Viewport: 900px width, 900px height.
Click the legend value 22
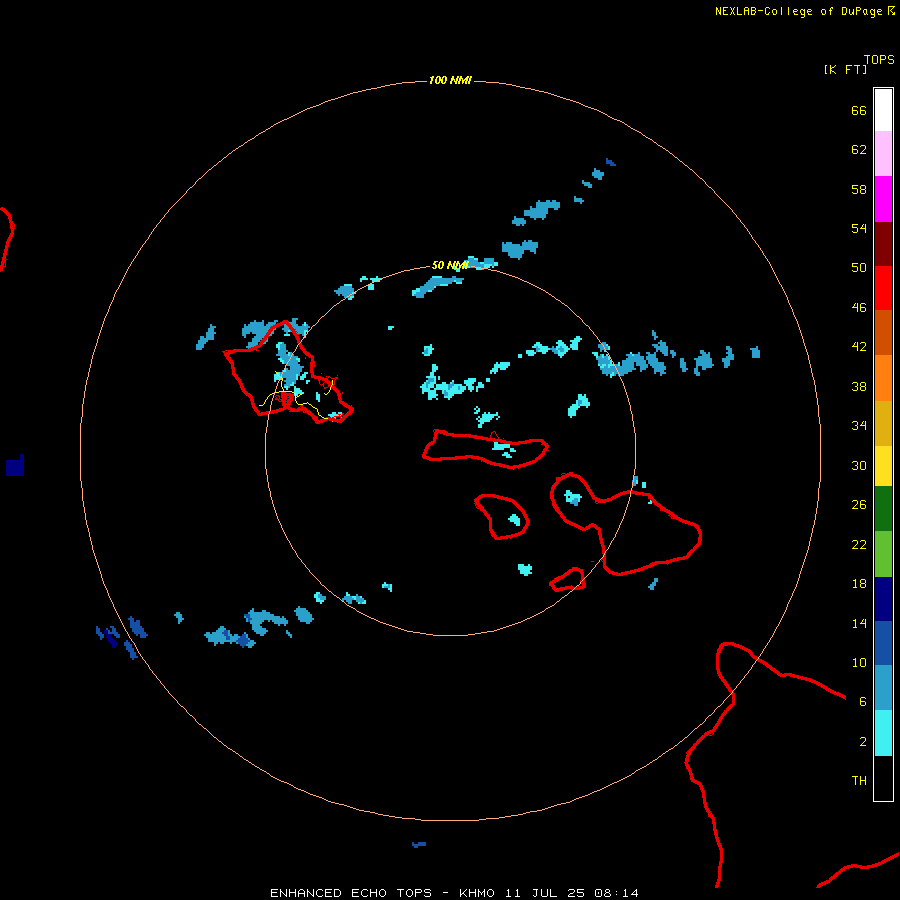859,544
